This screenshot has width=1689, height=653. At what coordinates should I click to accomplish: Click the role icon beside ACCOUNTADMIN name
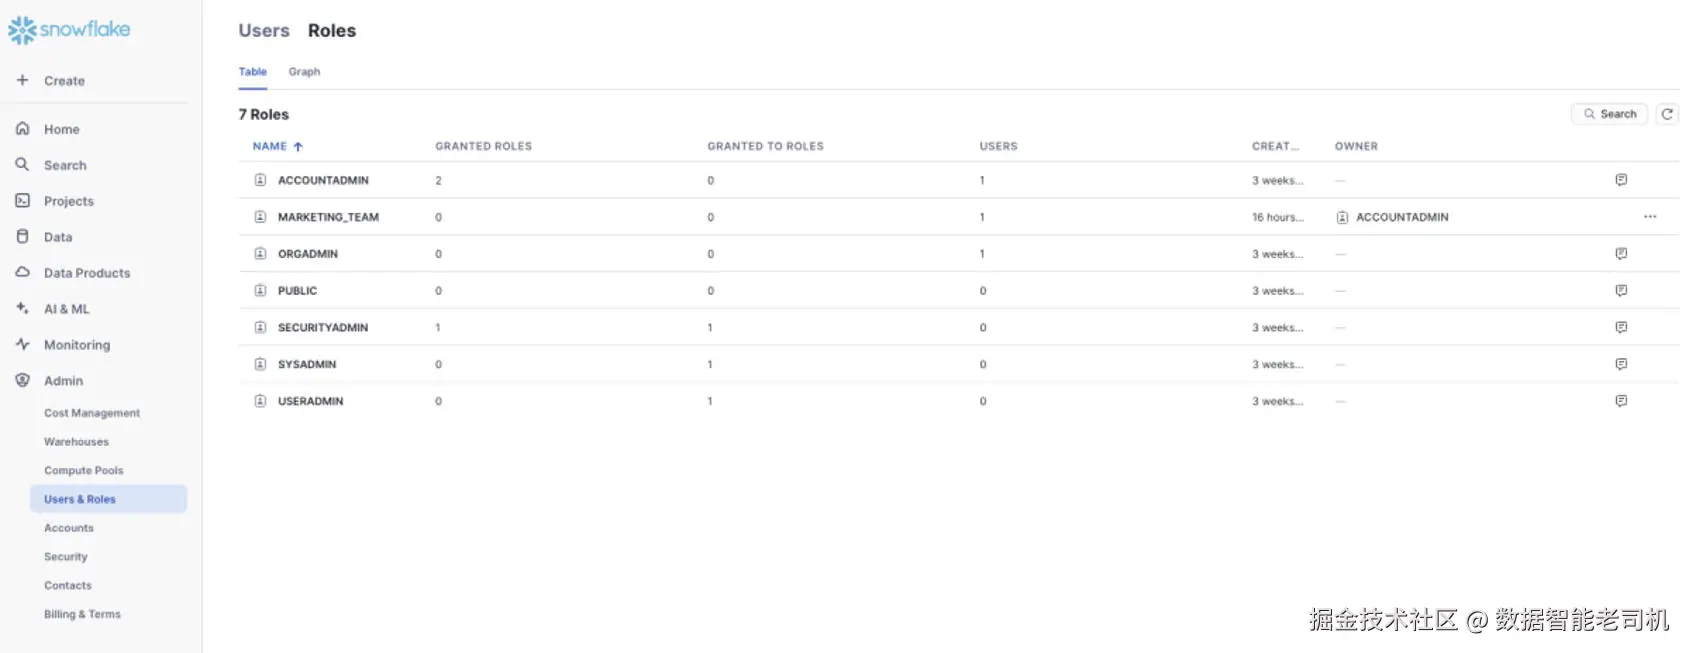[260, 180]
